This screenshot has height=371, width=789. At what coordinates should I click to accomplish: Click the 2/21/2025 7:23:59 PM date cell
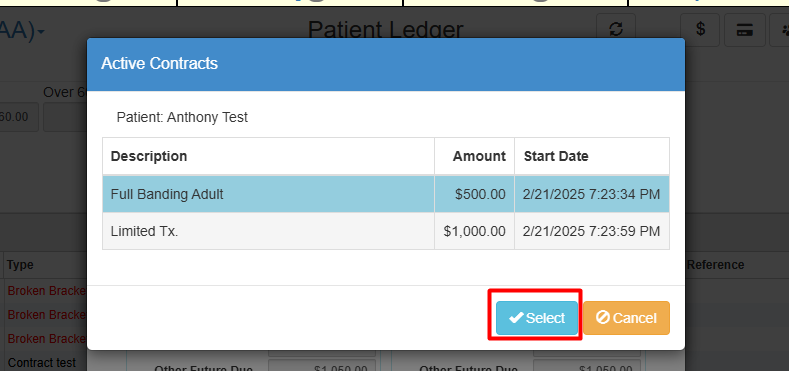592,231
